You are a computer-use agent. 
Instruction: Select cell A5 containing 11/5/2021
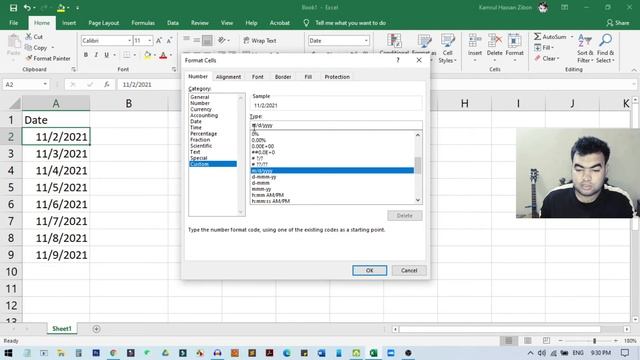click(56, 187)
